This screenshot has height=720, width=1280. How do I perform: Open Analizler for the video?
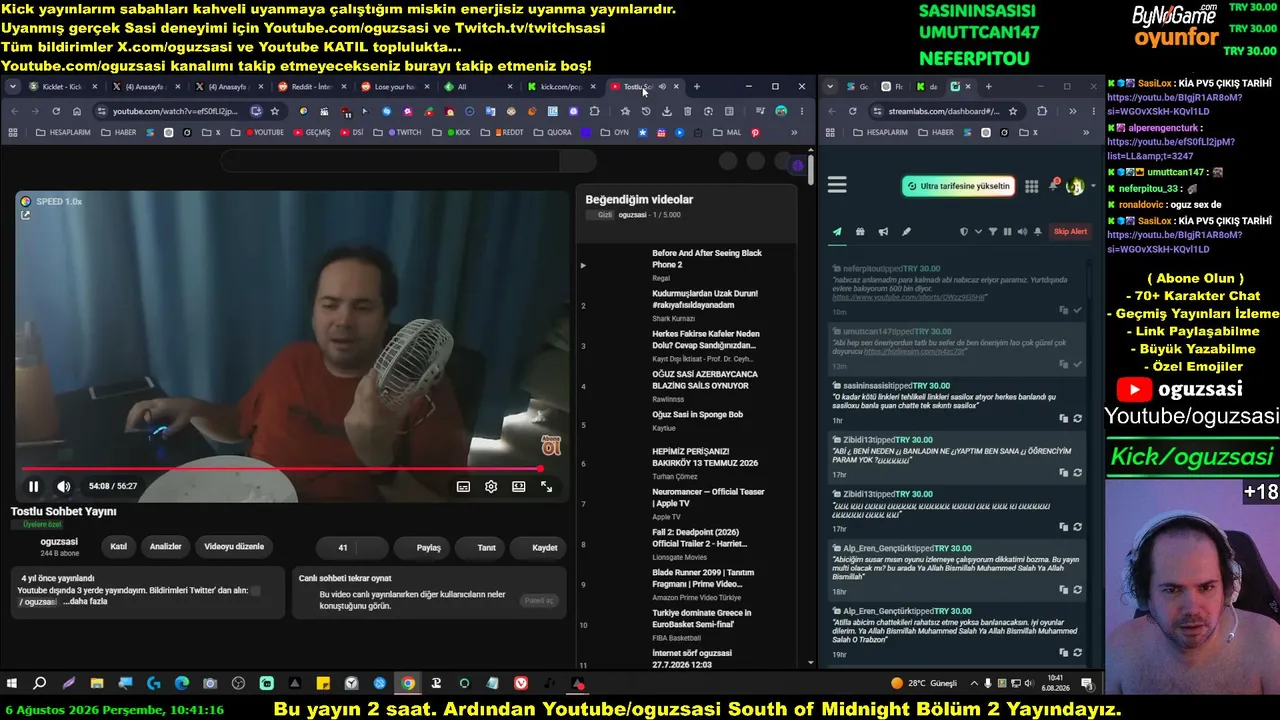[166, 547]
